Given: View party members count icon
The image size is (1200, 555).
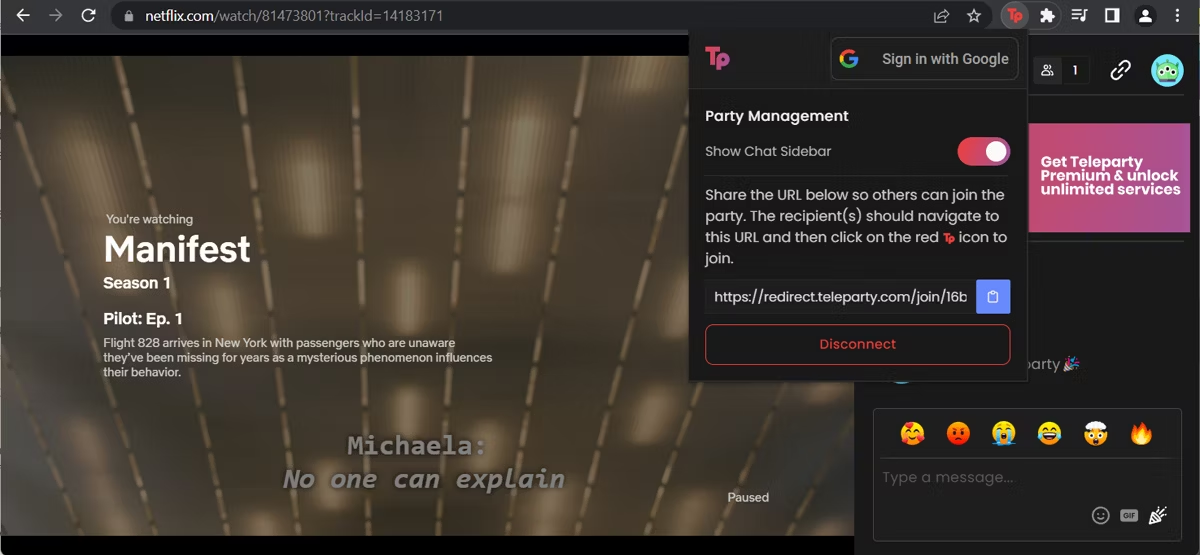Looking at the screenshot, I should 1060,70.
